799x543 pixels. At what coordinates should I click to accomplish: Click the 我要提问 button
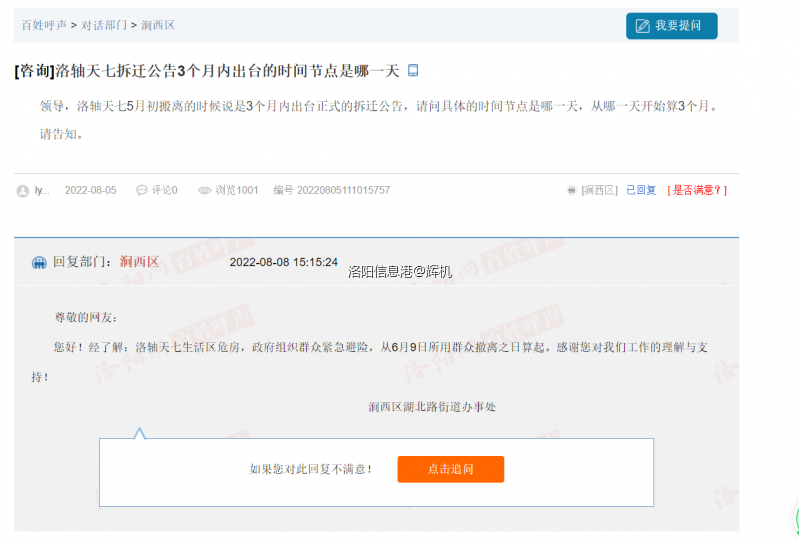pos(671,26)
